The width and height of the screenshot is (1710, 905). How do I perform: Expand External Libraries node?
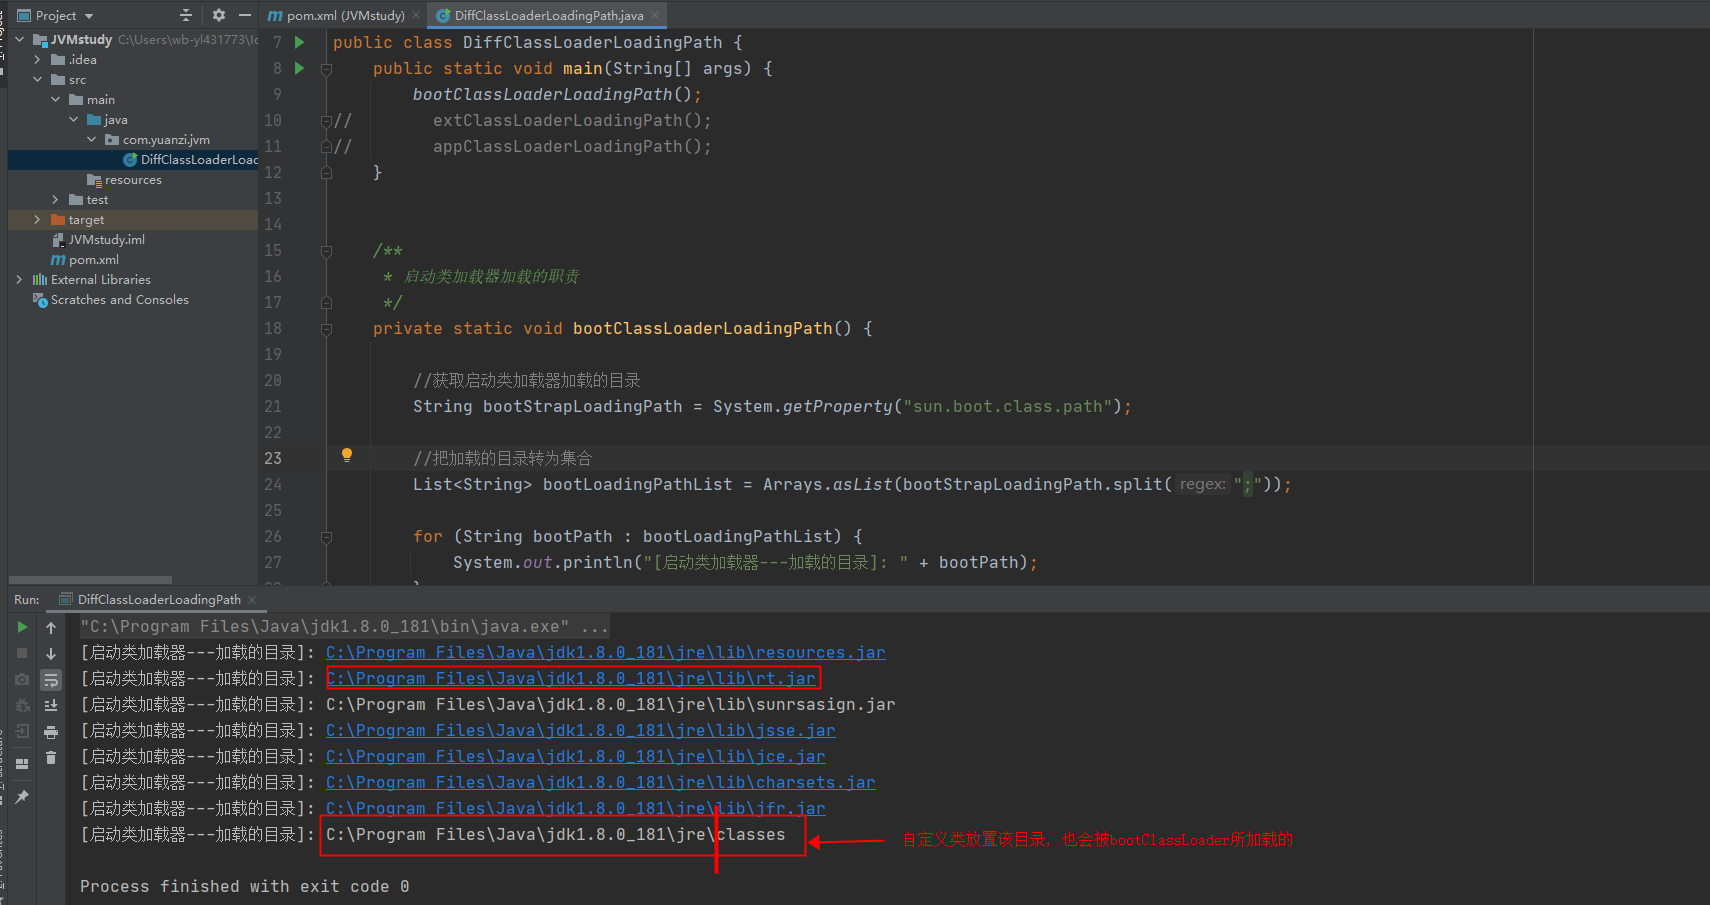coord(19,280)
